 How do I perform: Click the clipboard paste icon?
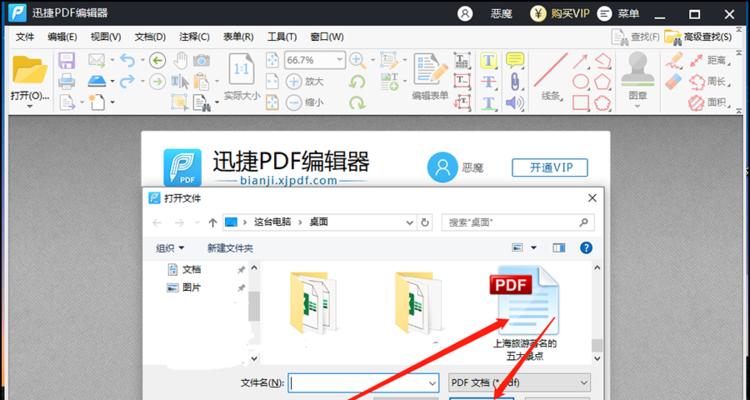(x=201, y=81)
